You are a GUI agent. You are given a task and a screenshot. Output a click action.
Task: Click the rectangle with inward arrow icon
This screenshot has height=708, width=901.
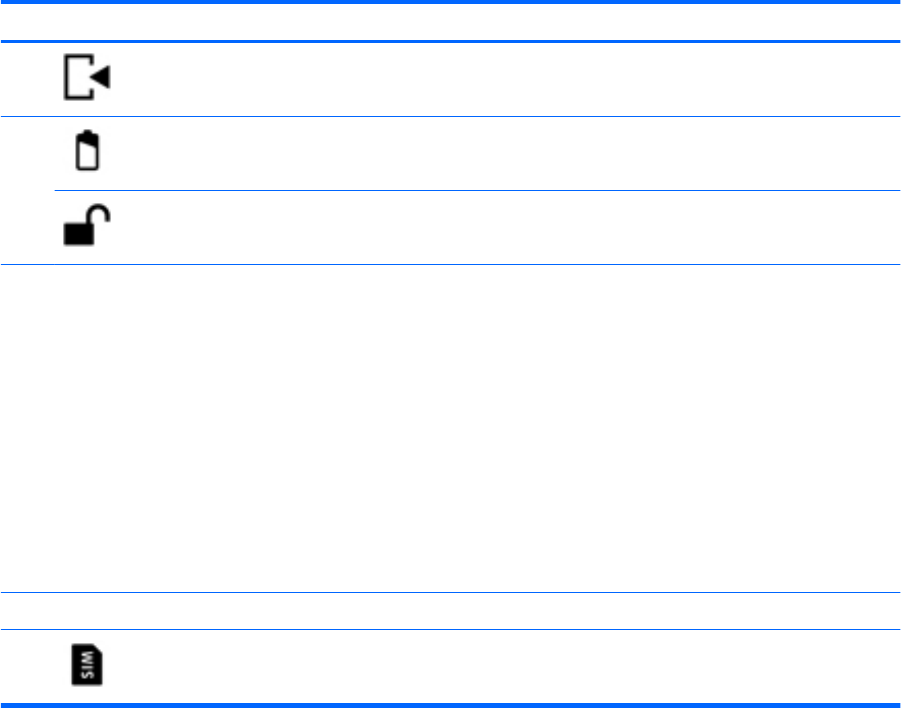tap(86, 79)
